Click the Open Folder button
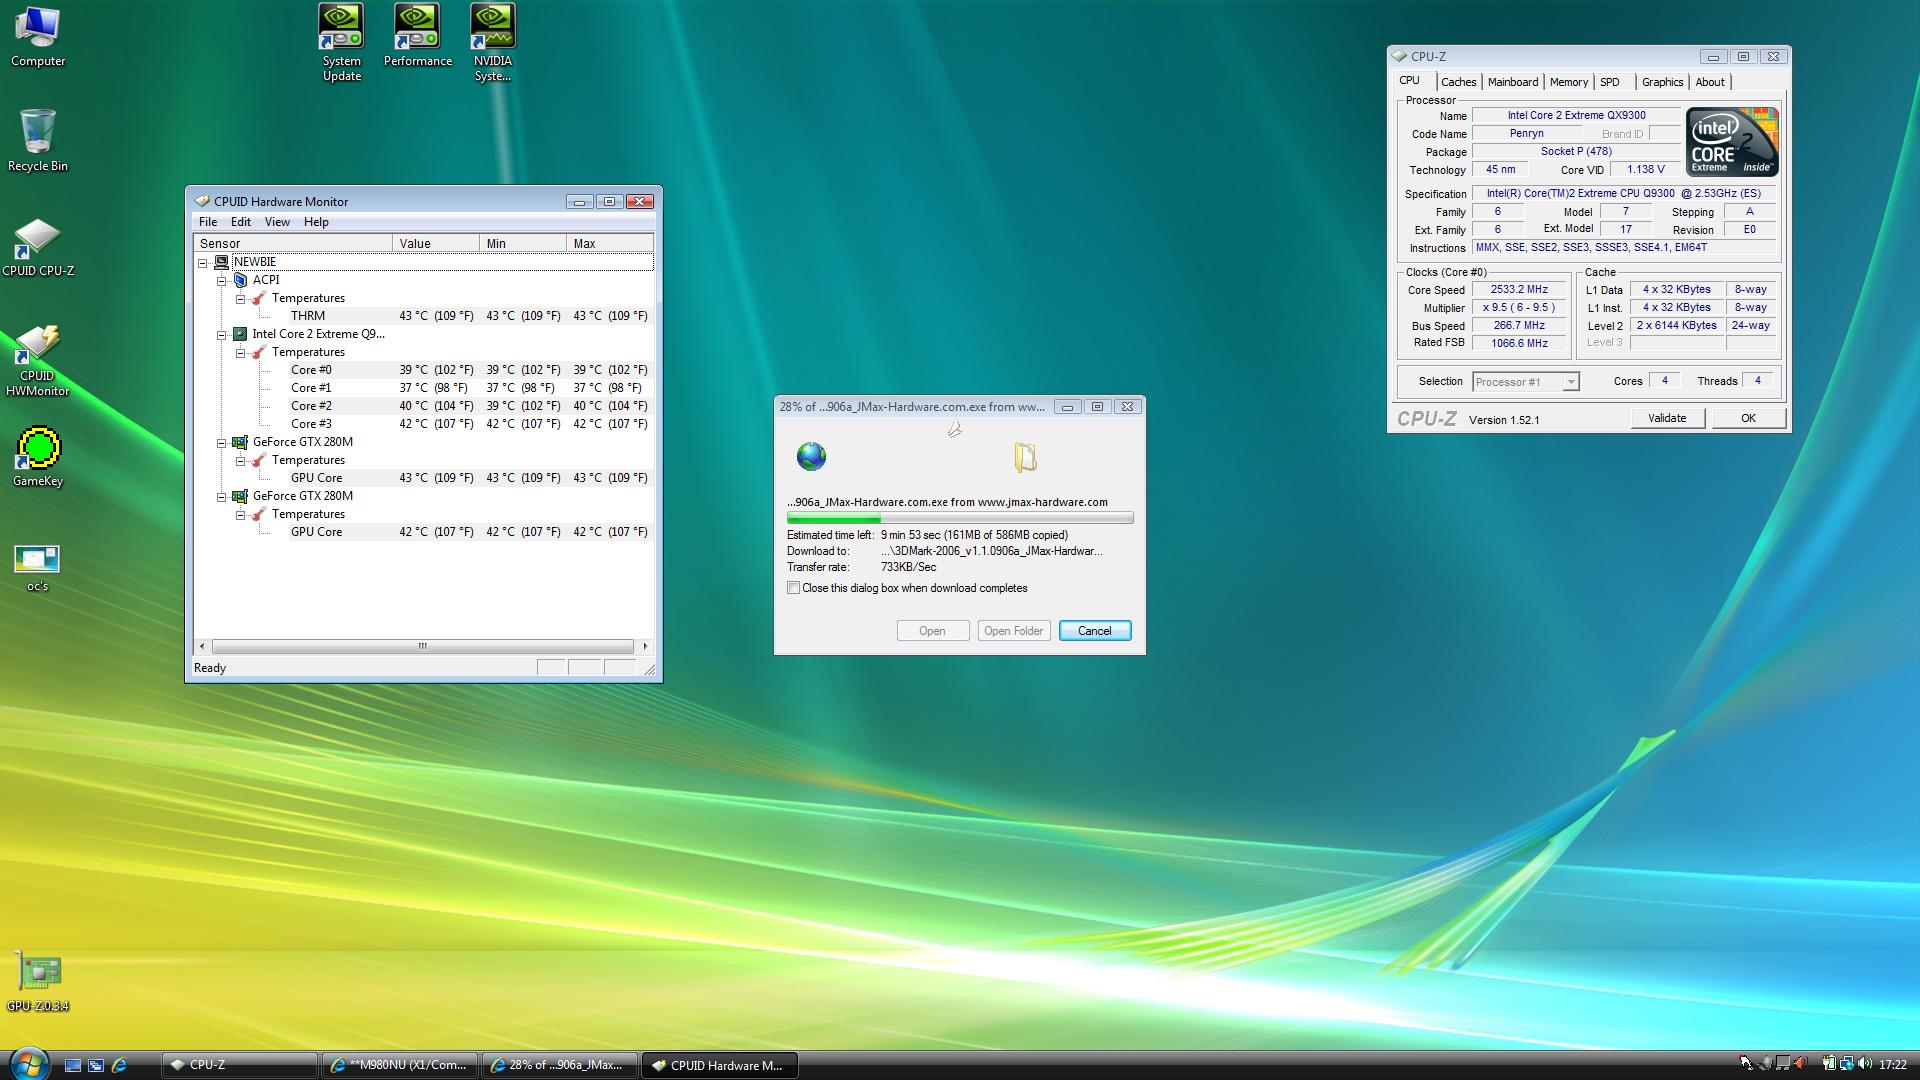 (x=1013, y=631)
